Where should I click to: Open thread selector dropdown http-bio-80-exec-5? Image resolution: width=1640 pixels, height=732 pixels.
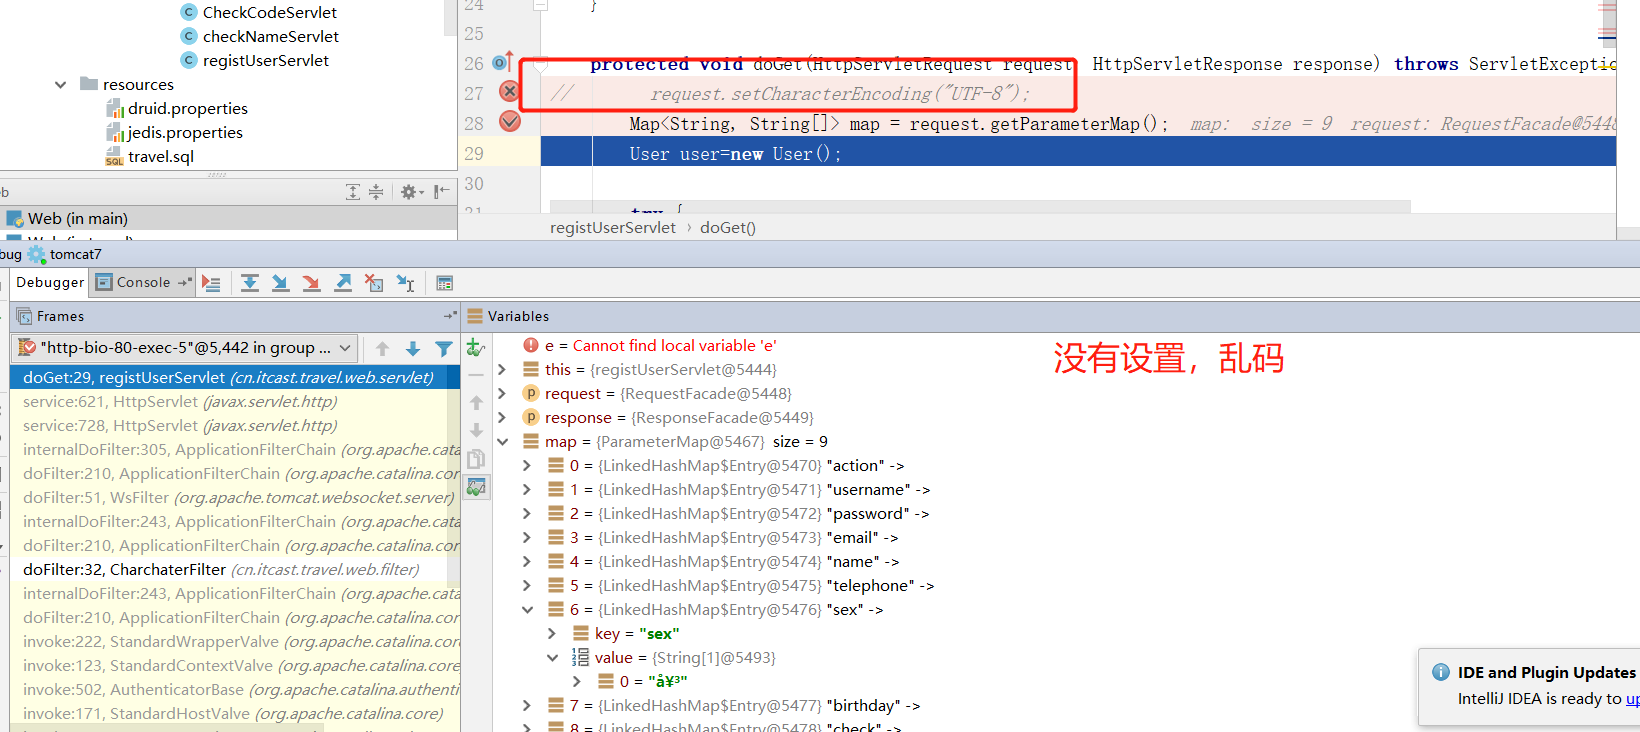click(186, 348)
